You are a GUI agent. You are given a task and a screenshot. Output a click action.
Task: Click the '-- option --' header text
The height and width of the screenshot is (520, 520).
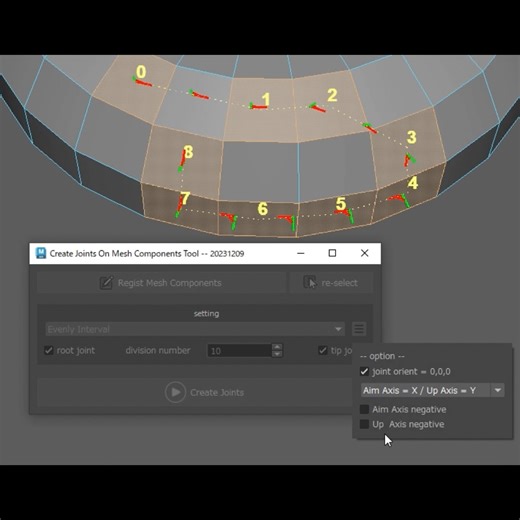point(382,356)
